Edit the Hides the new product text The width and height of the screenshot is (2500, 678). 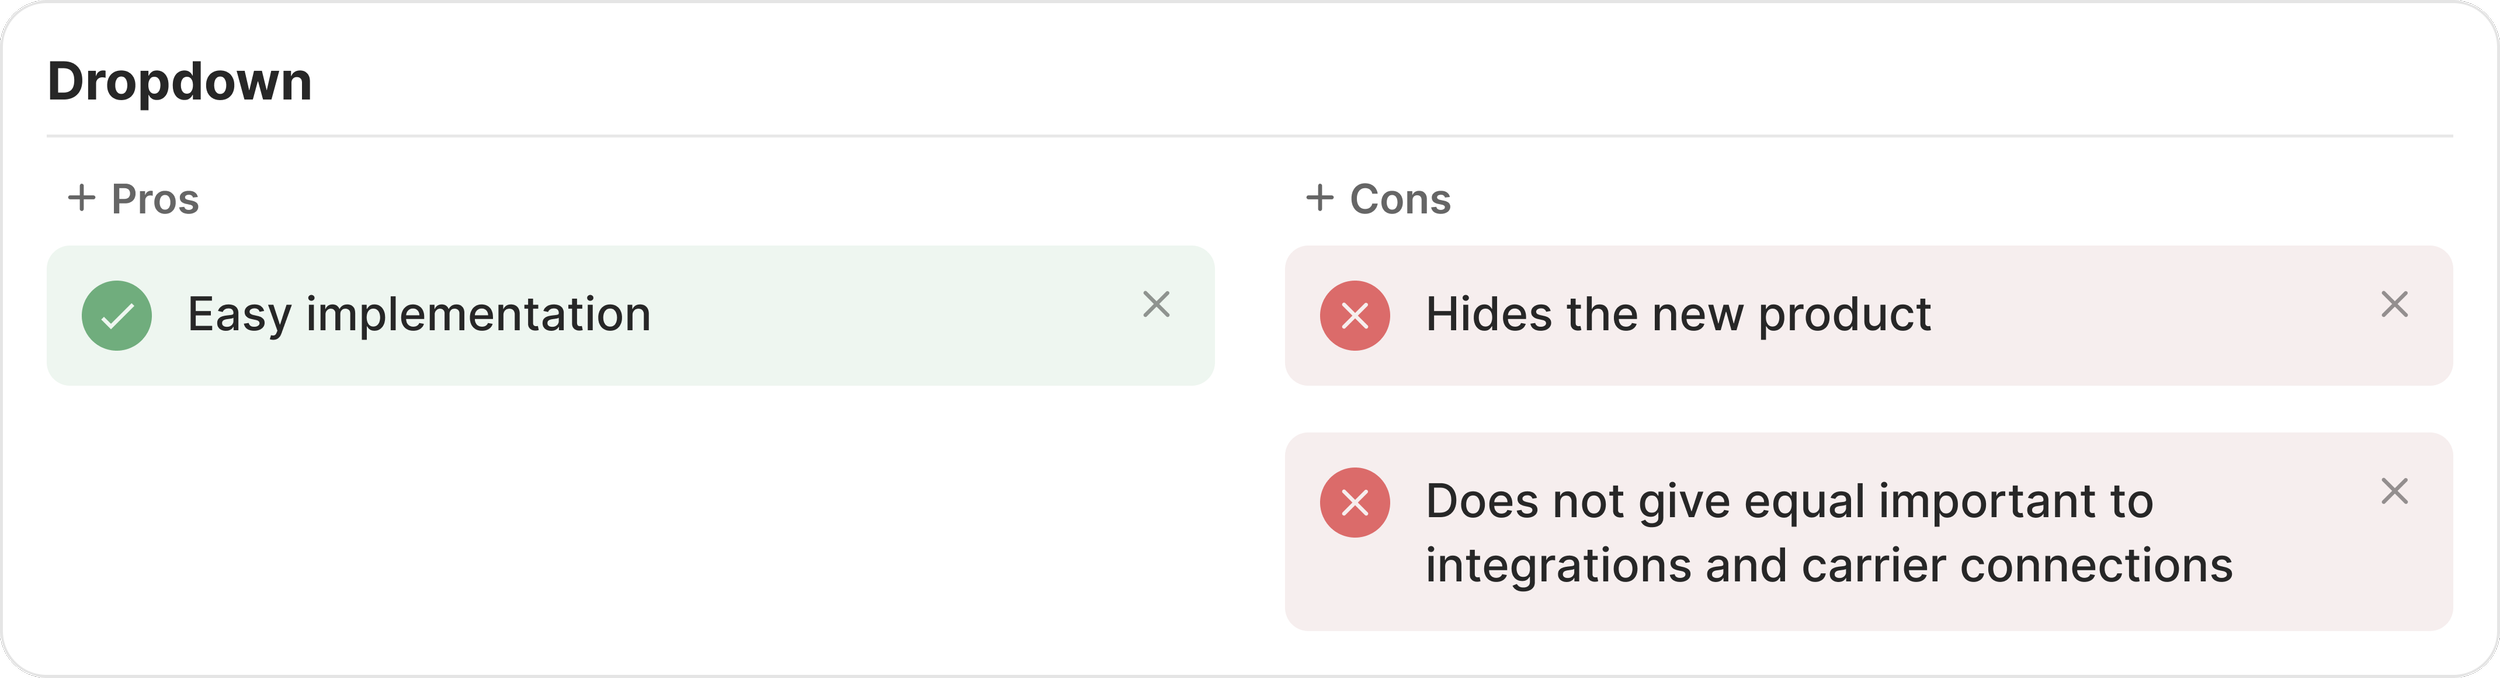click(x=1678, y=315)
